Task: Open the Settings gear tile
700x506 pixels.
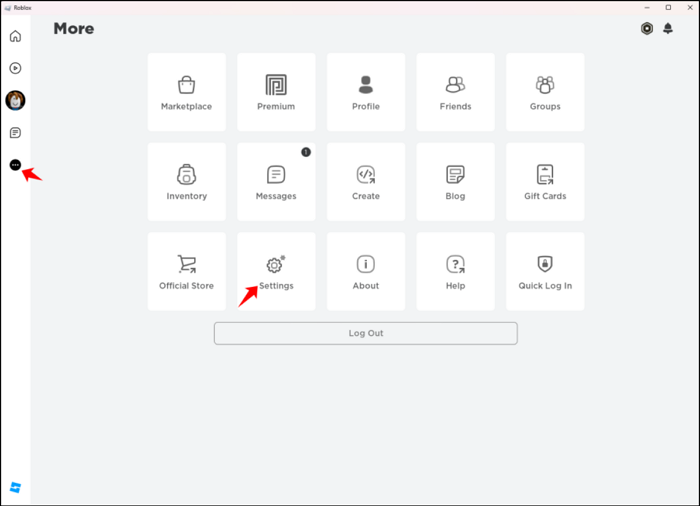Action: [276, 271]
